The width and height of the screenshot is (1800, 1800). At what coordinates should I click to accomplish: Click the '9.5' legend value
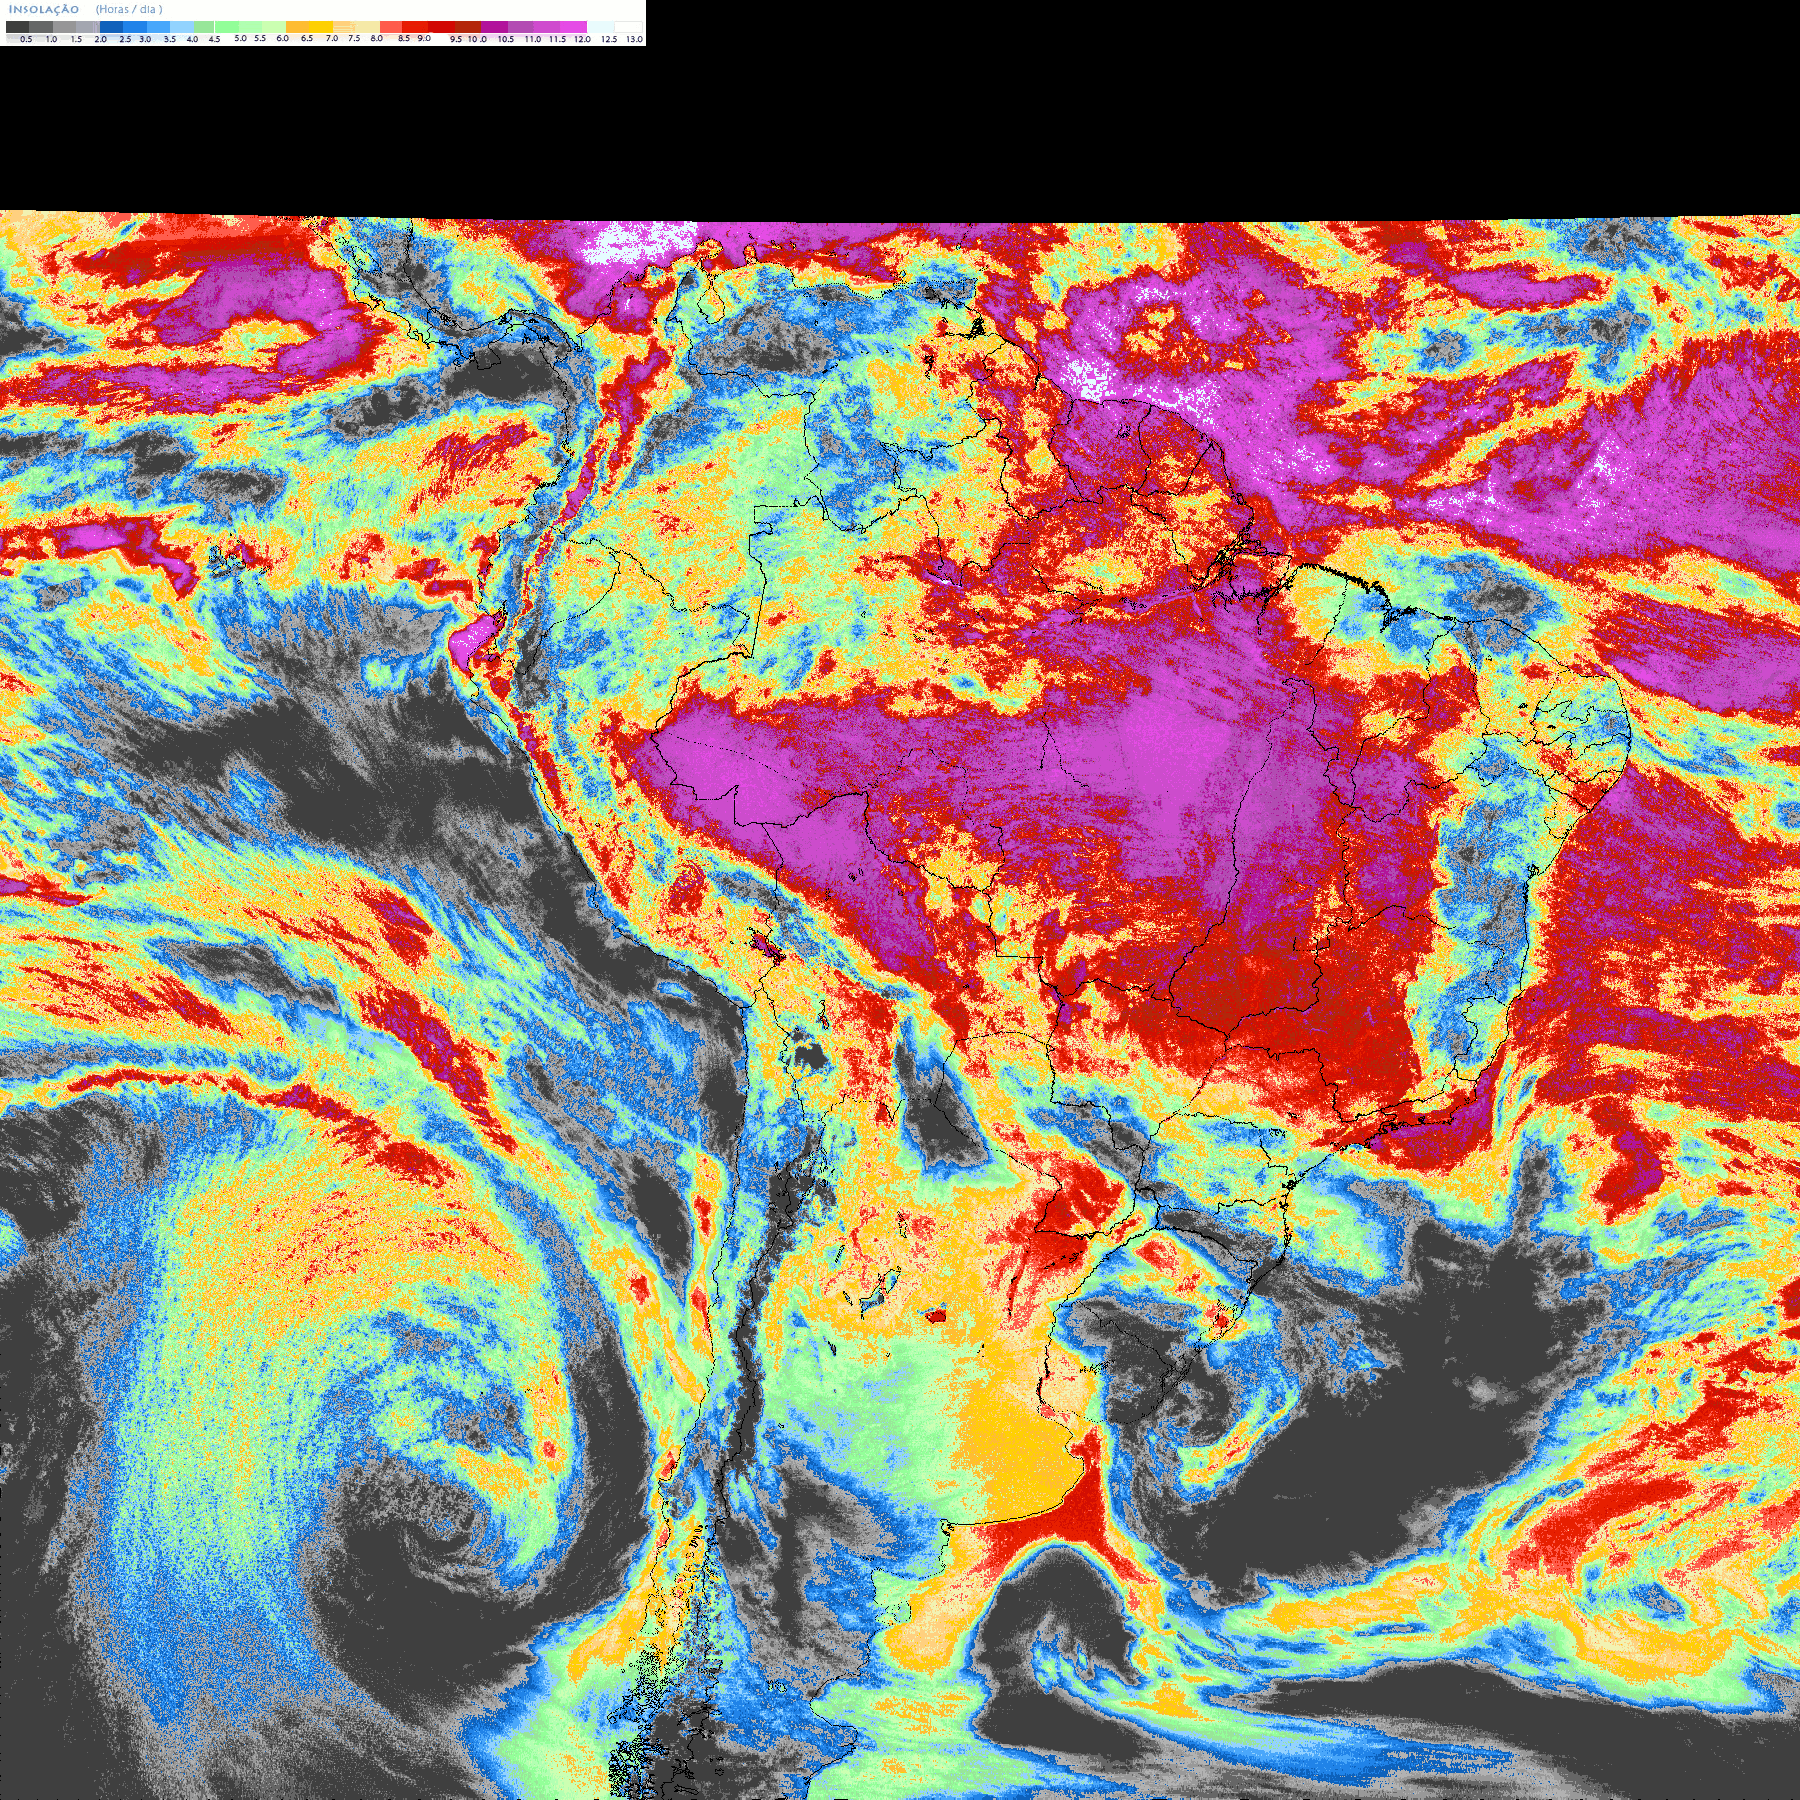(456, 39)
